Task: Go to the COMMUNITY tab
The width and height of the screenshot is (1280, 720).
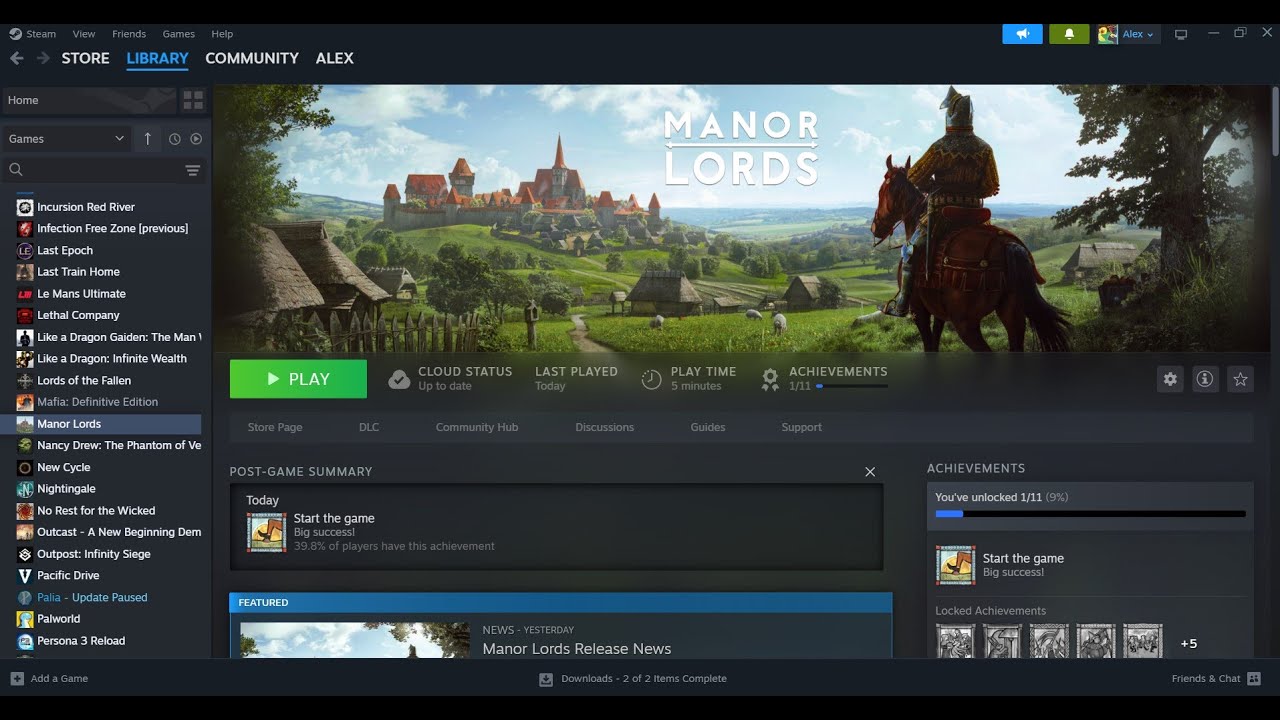Action: click(x=252, y=58)
